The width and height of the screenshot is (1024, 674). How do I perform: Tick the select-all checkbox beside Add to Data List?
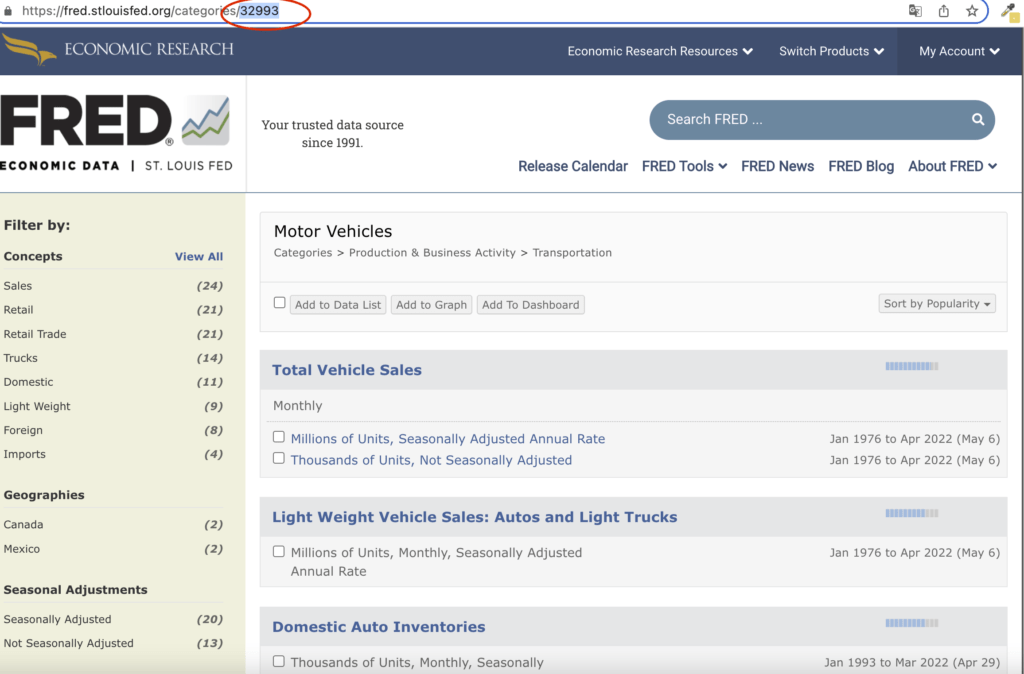(x=280, y=302)
